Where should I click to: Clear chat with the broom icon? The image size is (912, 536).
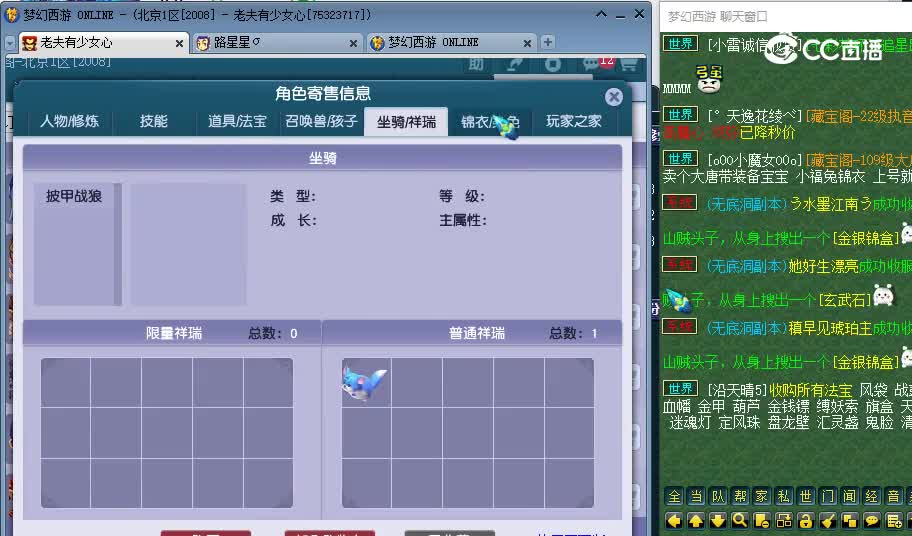(x=828, y=521)
